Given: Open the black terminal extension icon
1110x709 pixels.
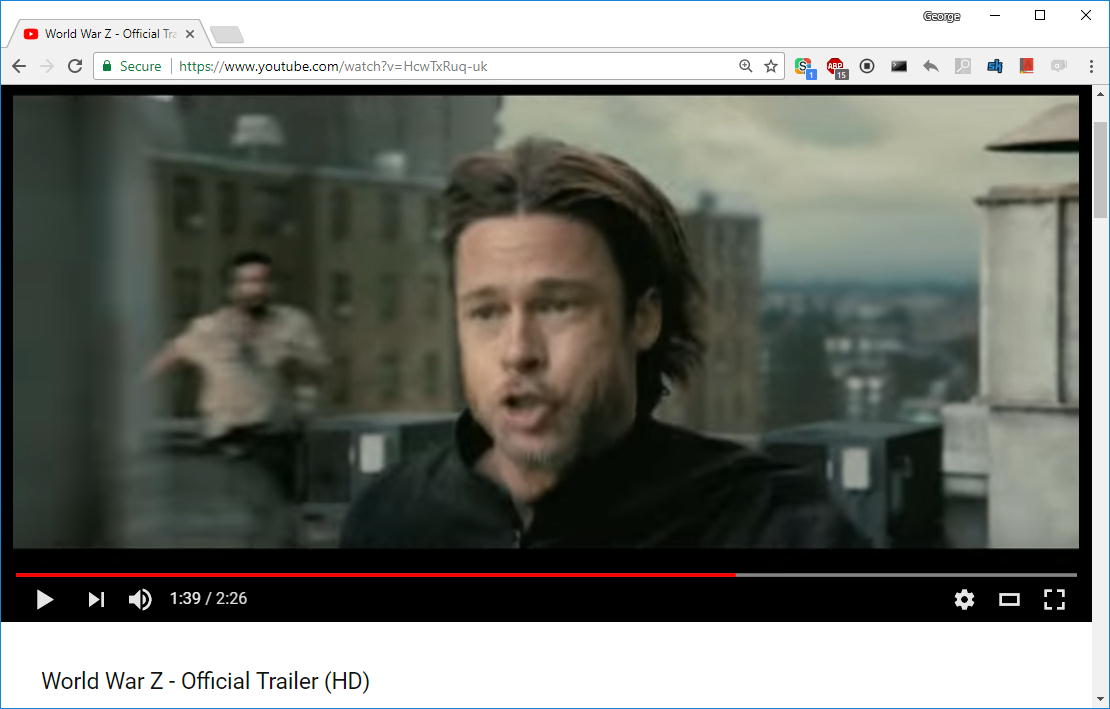Looking at the screenshot, I should point(899,66).
